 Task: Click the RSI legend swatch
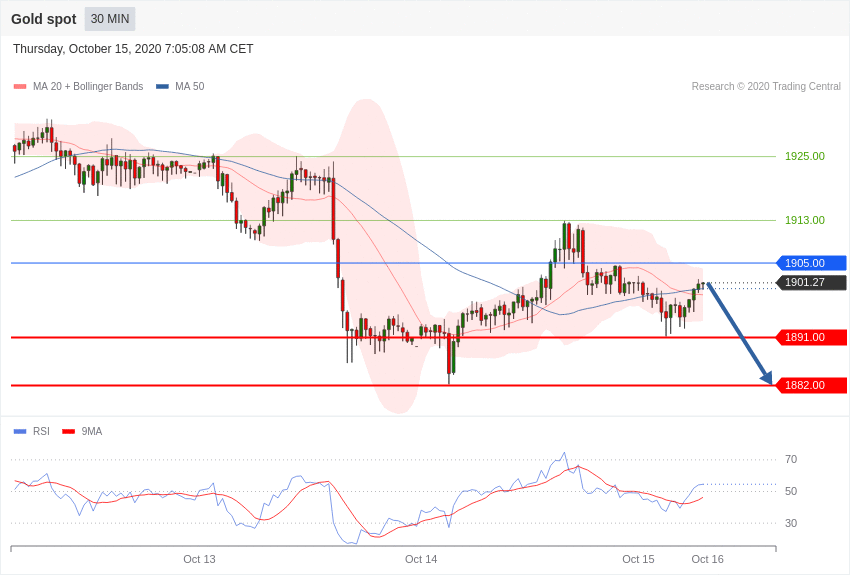(x=20, y=431)
